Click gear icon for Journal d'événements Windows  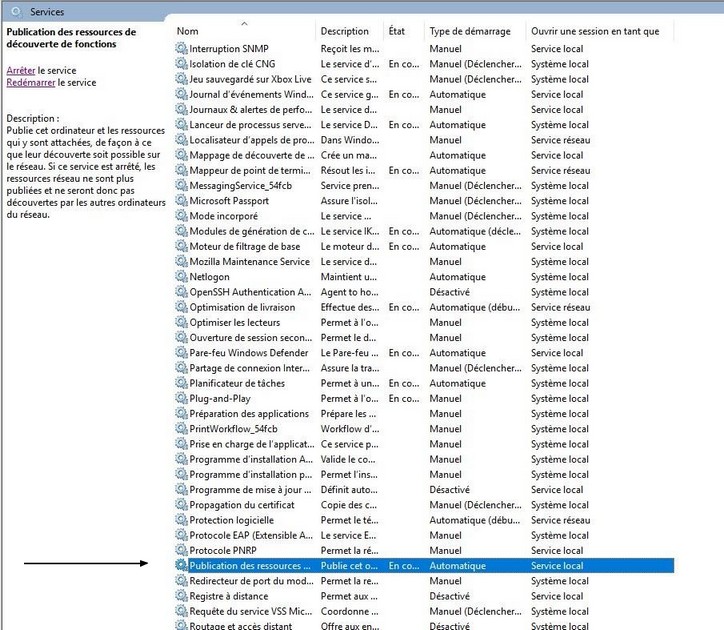click(181, 94)
